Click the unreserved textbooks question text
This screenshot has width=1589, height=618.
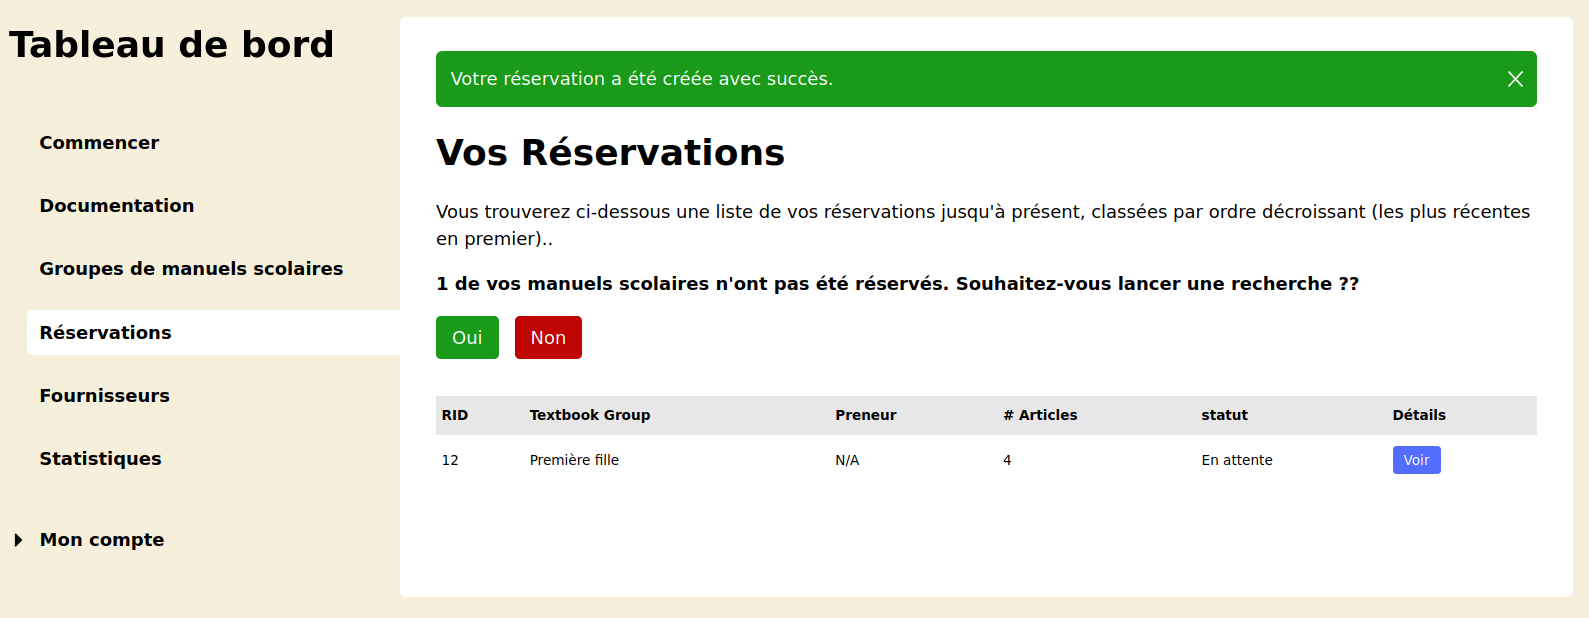(897, 284)
